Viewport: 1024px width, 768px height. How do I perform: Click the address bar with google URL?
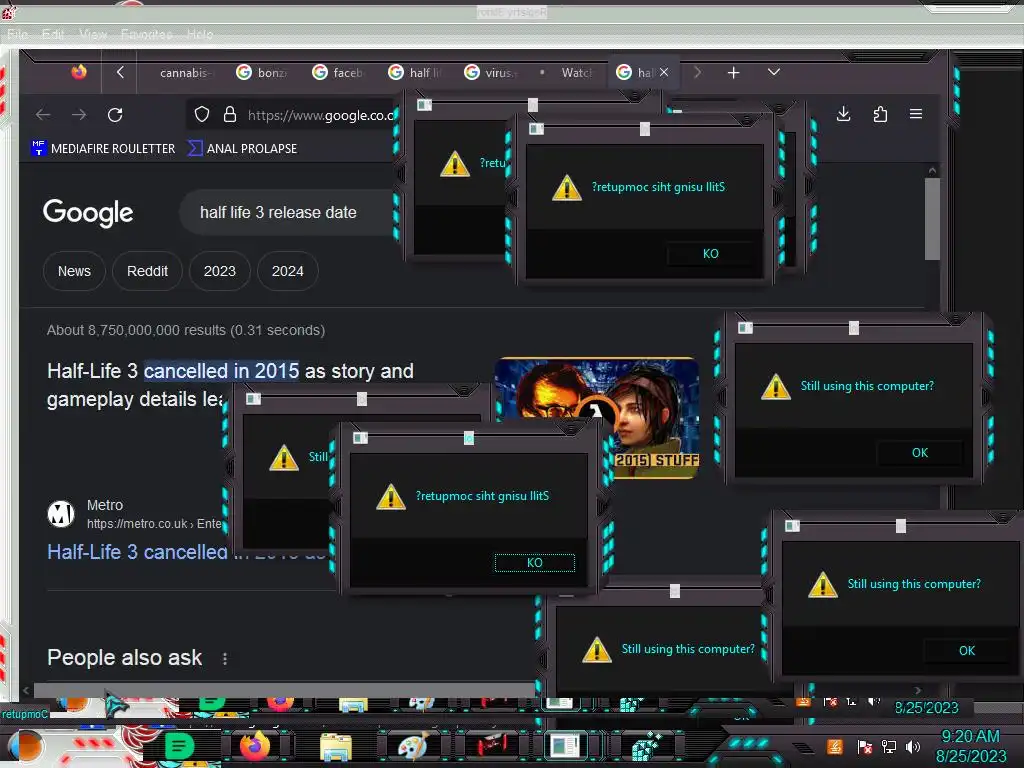(292, 115)
